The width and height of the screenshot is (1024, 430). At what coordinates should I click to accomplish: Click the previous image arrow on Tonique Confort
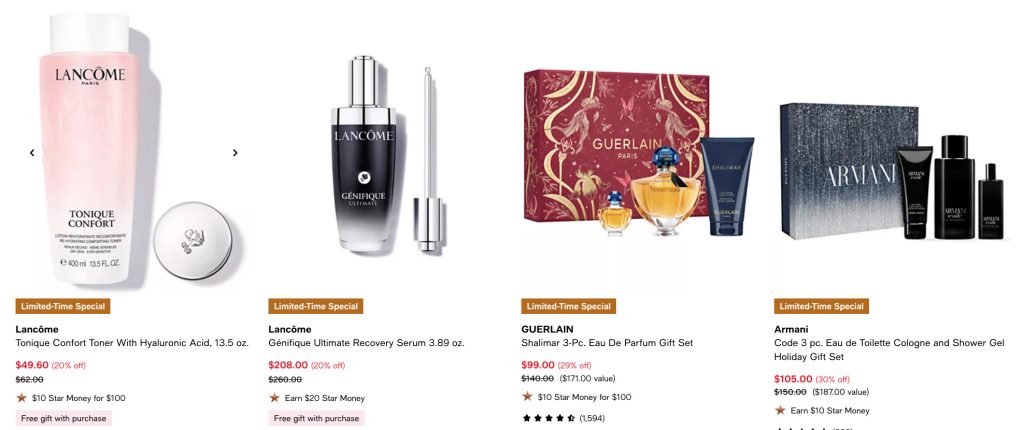[x=32, y=153]
